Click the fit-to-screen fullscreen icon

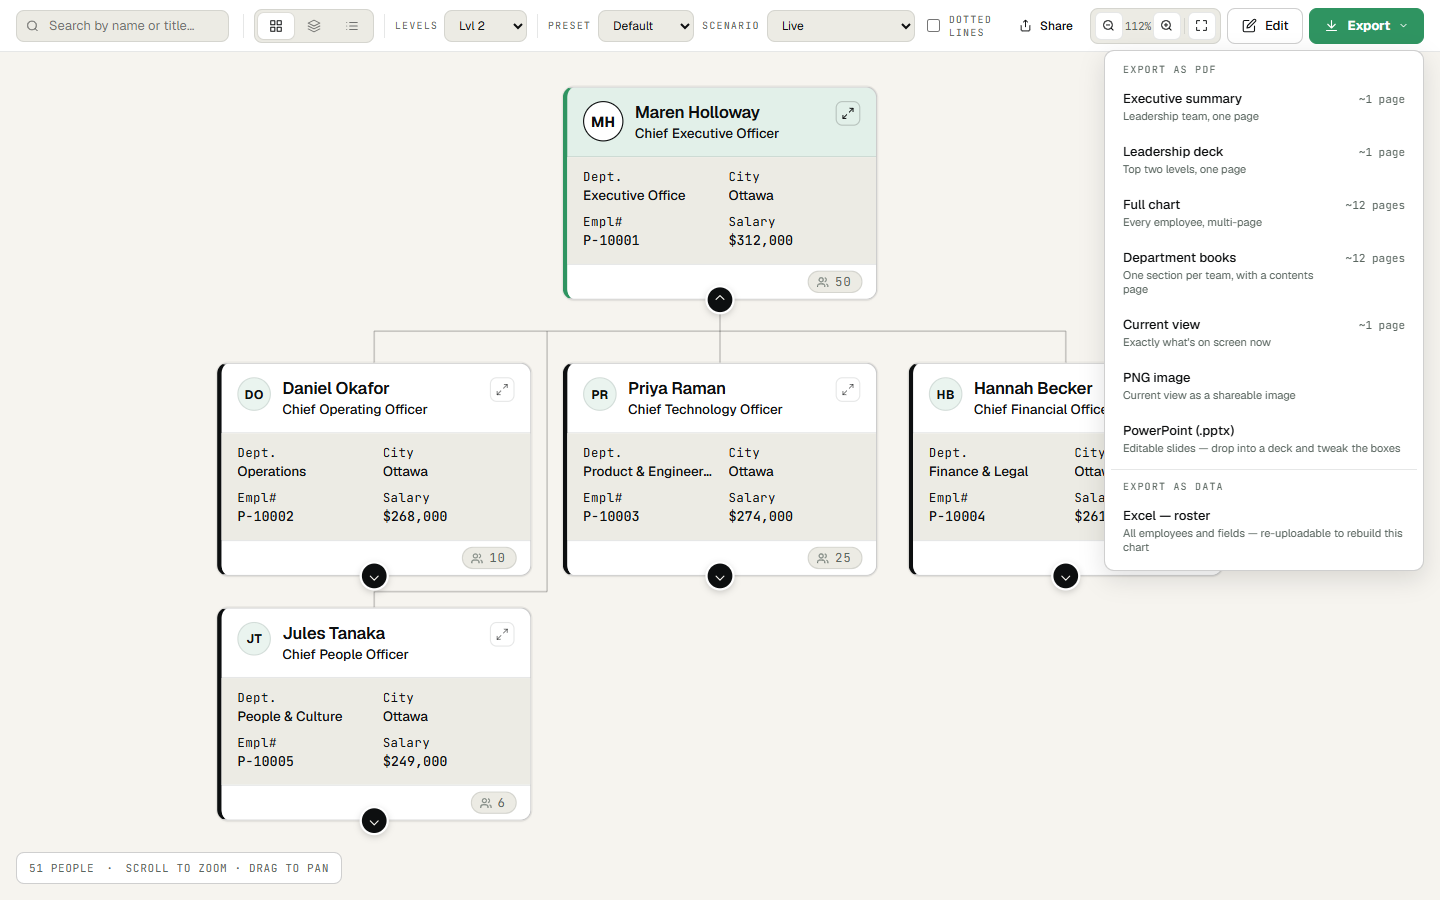click(x=1202, y=26)
